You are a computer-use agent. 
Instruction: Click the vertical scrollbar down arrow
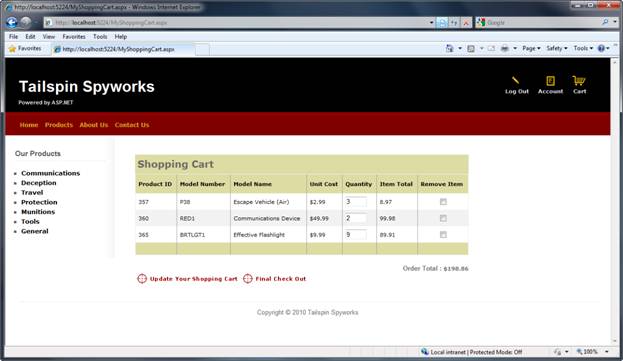tap(615, 342)
